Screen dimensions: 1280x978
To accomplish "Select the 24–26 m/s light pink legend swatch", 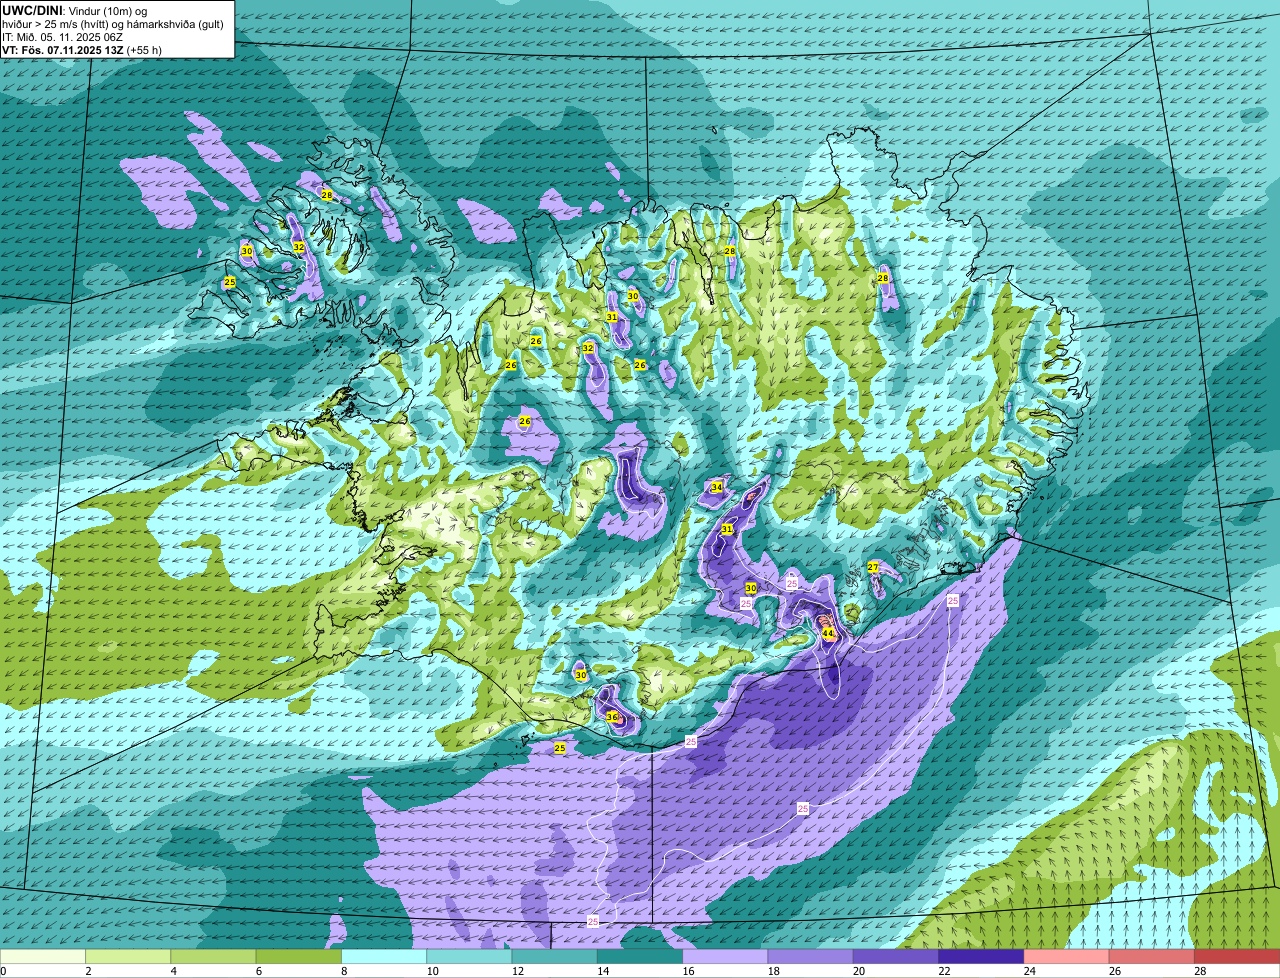I will [1067, 956].
